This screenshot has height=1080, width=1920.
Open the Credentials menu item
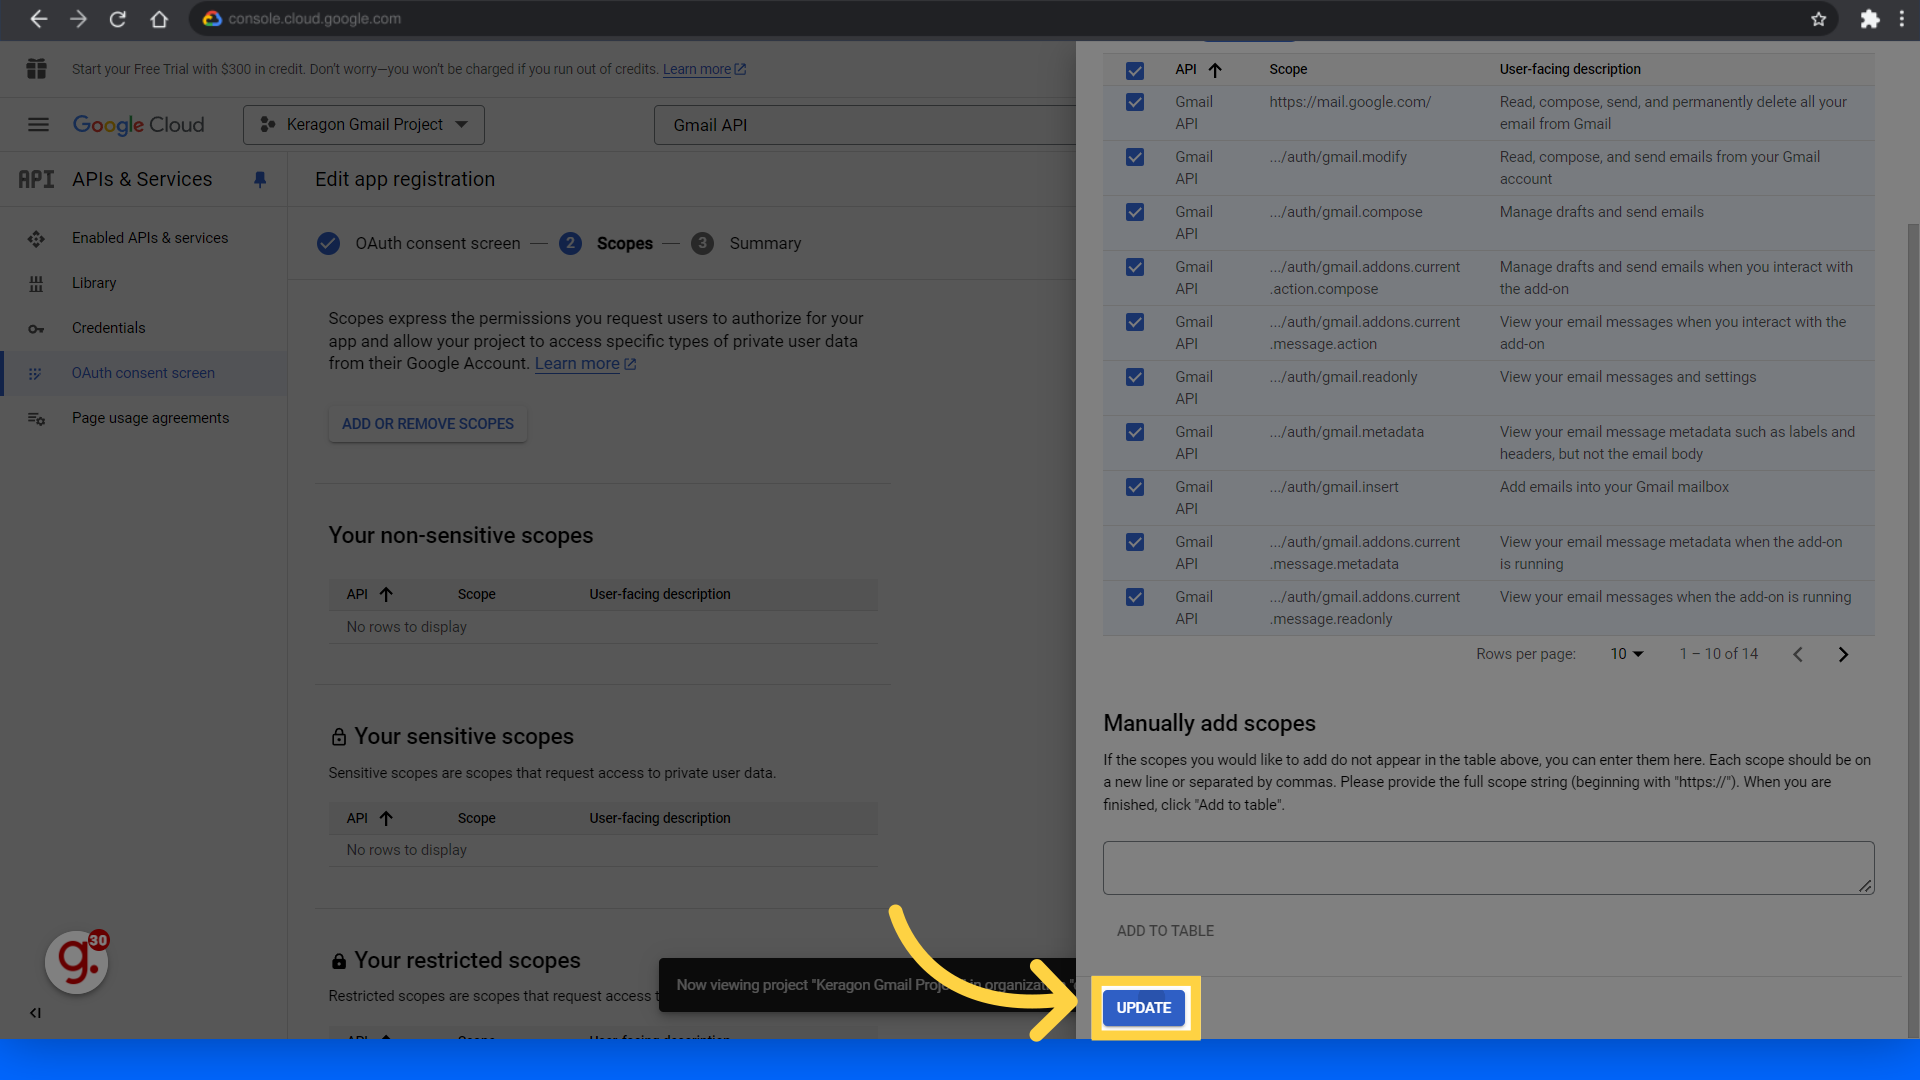point(109,328)
